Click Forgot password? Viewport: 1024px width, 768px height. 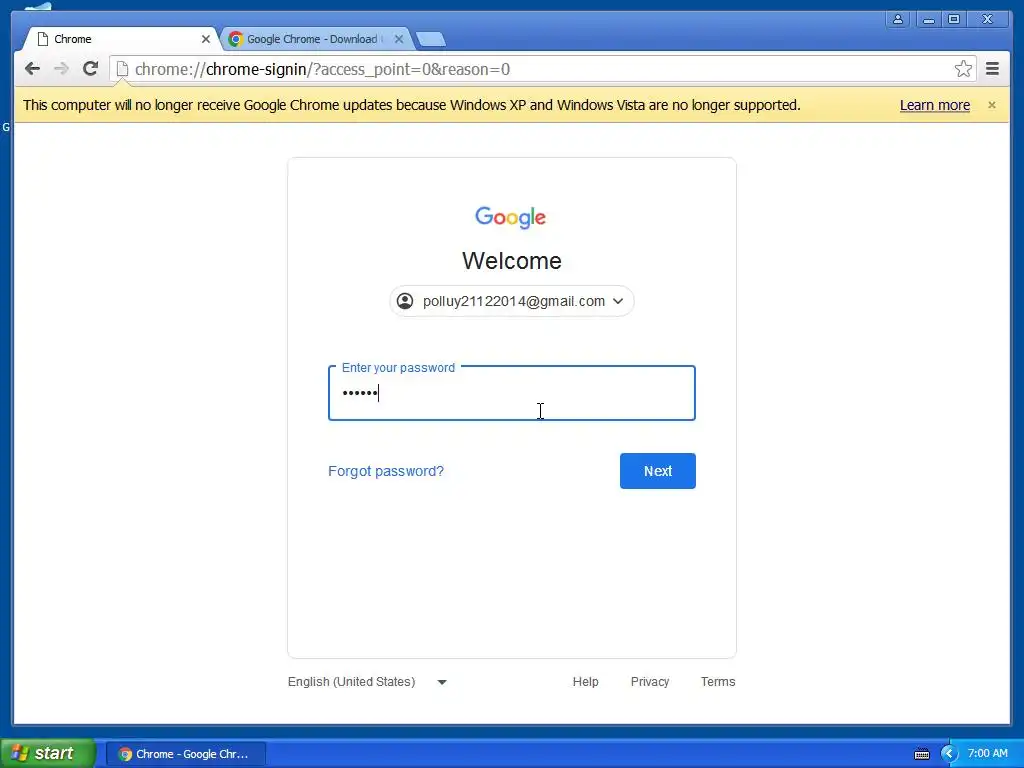386,471
